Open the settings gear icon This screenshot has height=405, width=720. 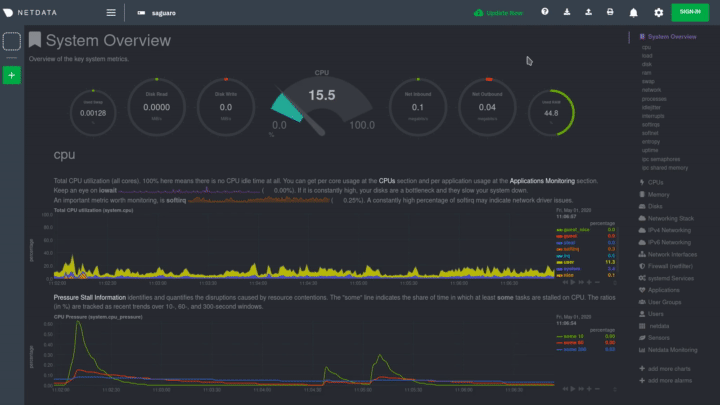[x=658, y=13]
